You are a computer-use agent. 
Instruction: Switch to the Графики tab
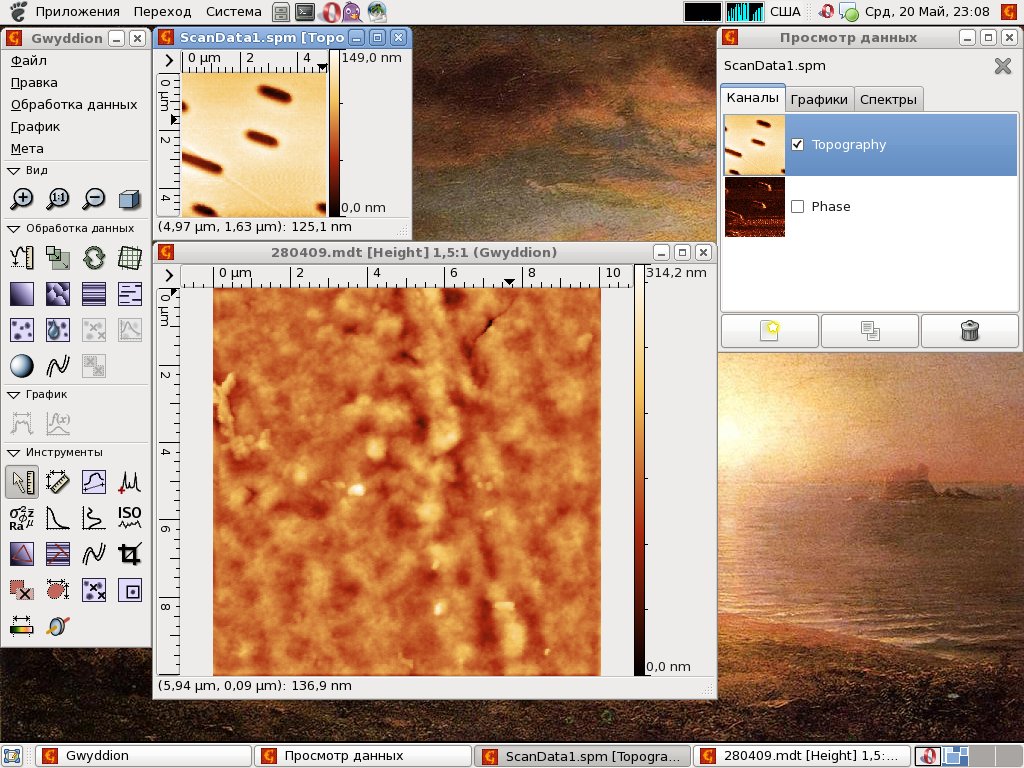[x=819, y=99]
